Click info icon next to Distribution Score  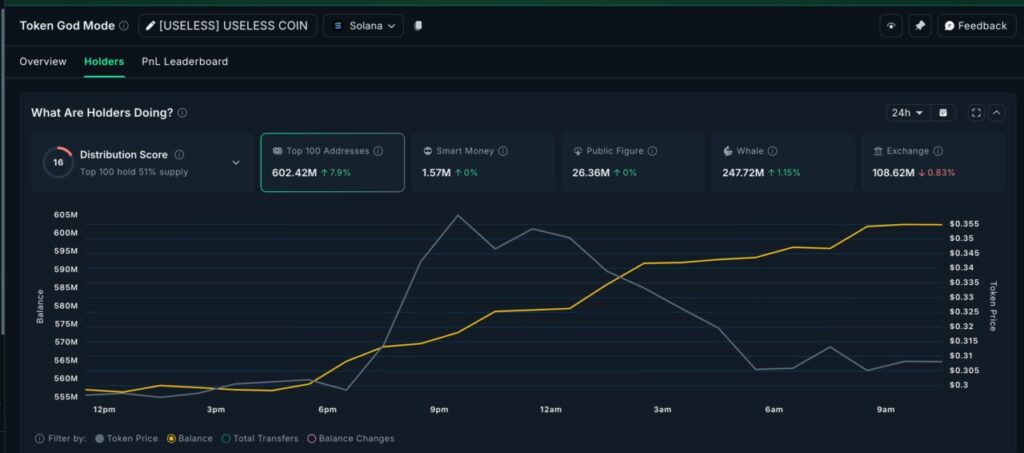pos(179,155)
